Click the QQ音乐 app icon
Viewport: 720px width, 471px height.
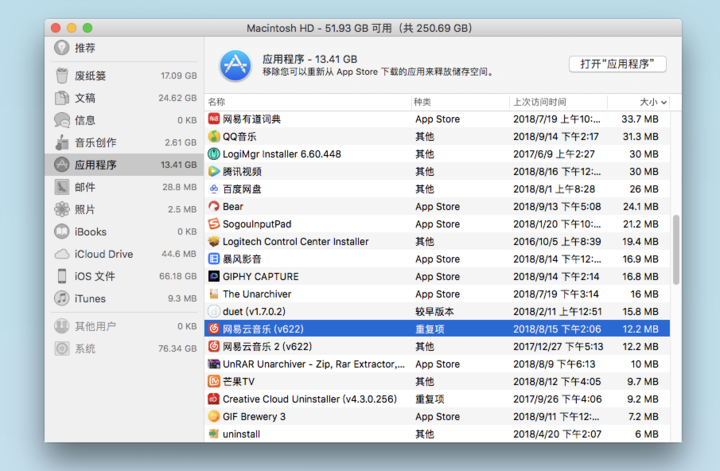click(x=214, y=137)
